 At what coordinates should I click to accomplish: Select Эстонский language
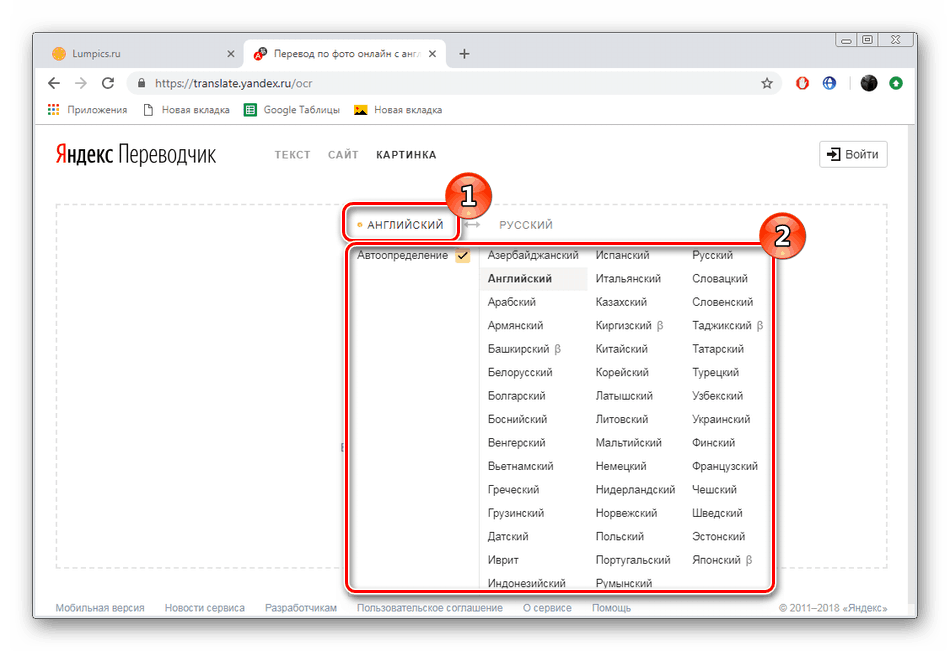tap(718, 536)
